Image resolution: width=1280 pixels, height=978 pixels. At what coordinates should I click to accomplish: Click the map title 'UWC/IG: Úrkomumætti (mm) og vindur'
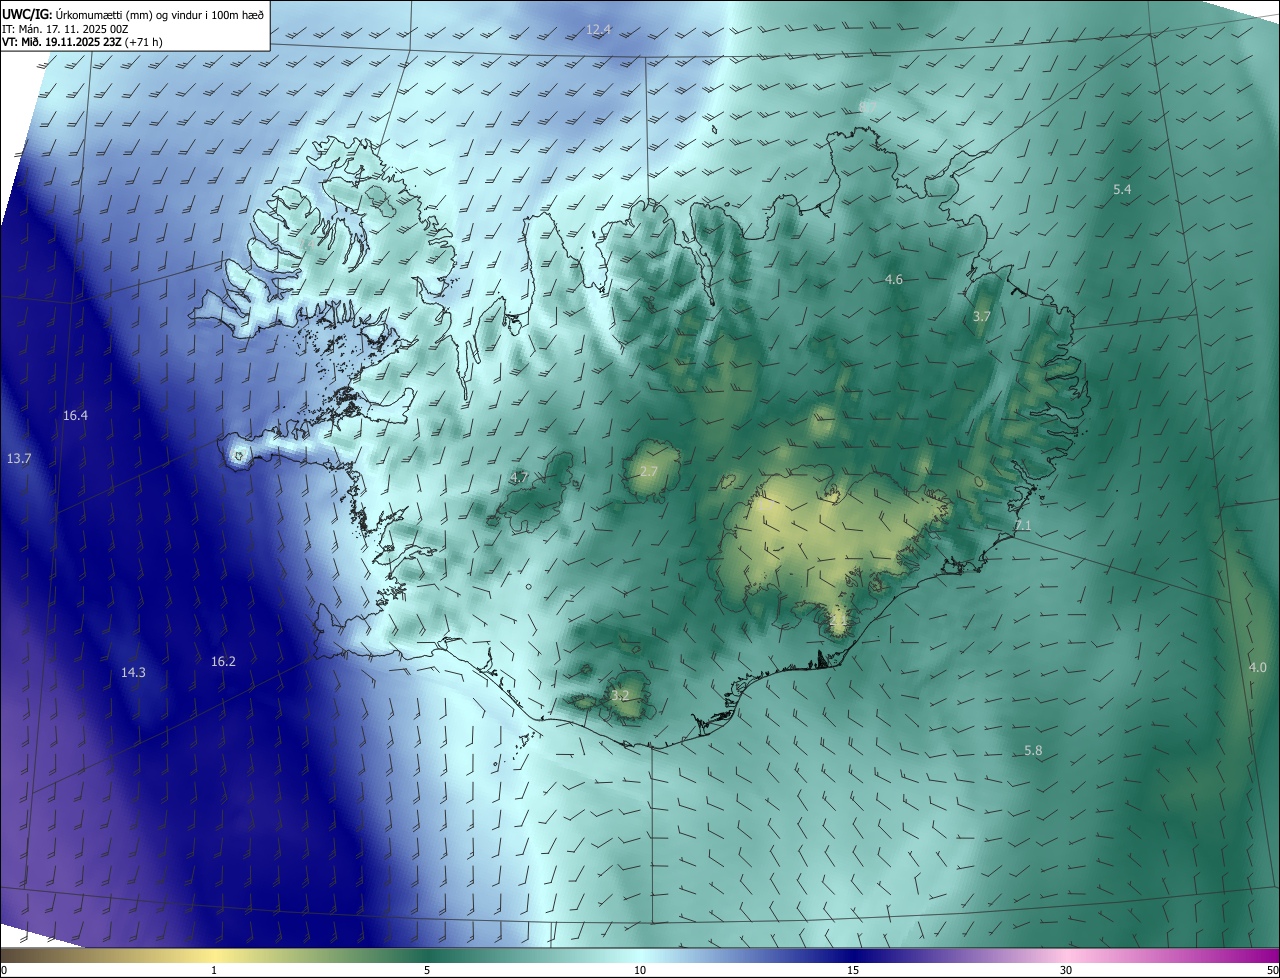[x=134, y=14]
